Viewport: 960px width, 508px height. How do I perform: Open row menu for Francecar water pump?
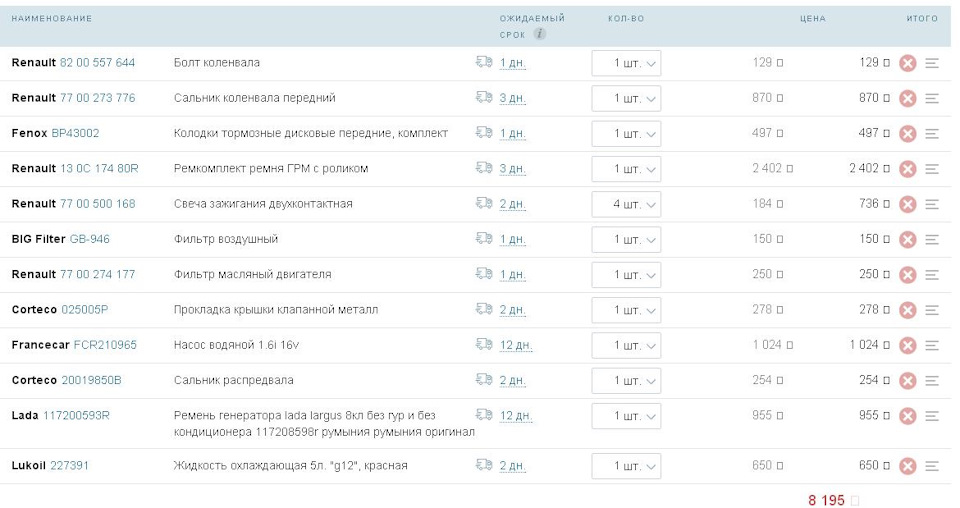(932, 345)
